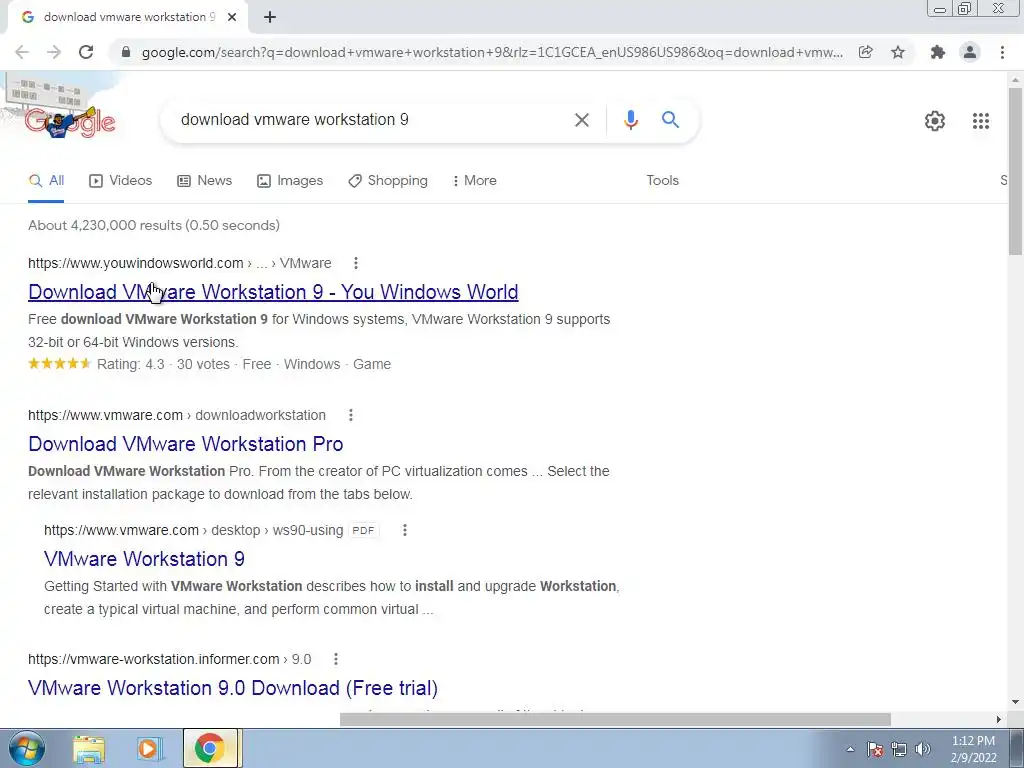Image resolution: width=1024 pixels, height=768 pixels.
Task: Open the volume speaker tray icon
Action: 923,750
